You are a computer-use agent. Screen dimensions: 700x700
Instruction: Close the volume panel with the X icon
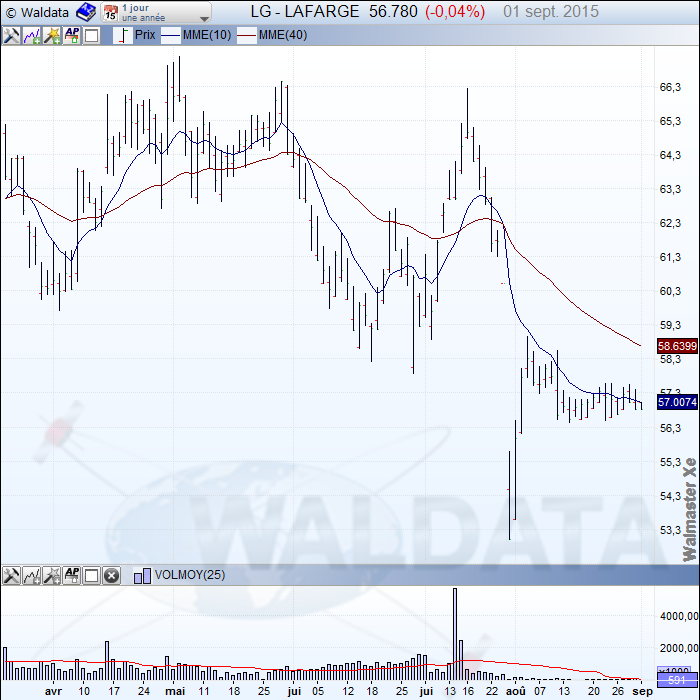112,575
